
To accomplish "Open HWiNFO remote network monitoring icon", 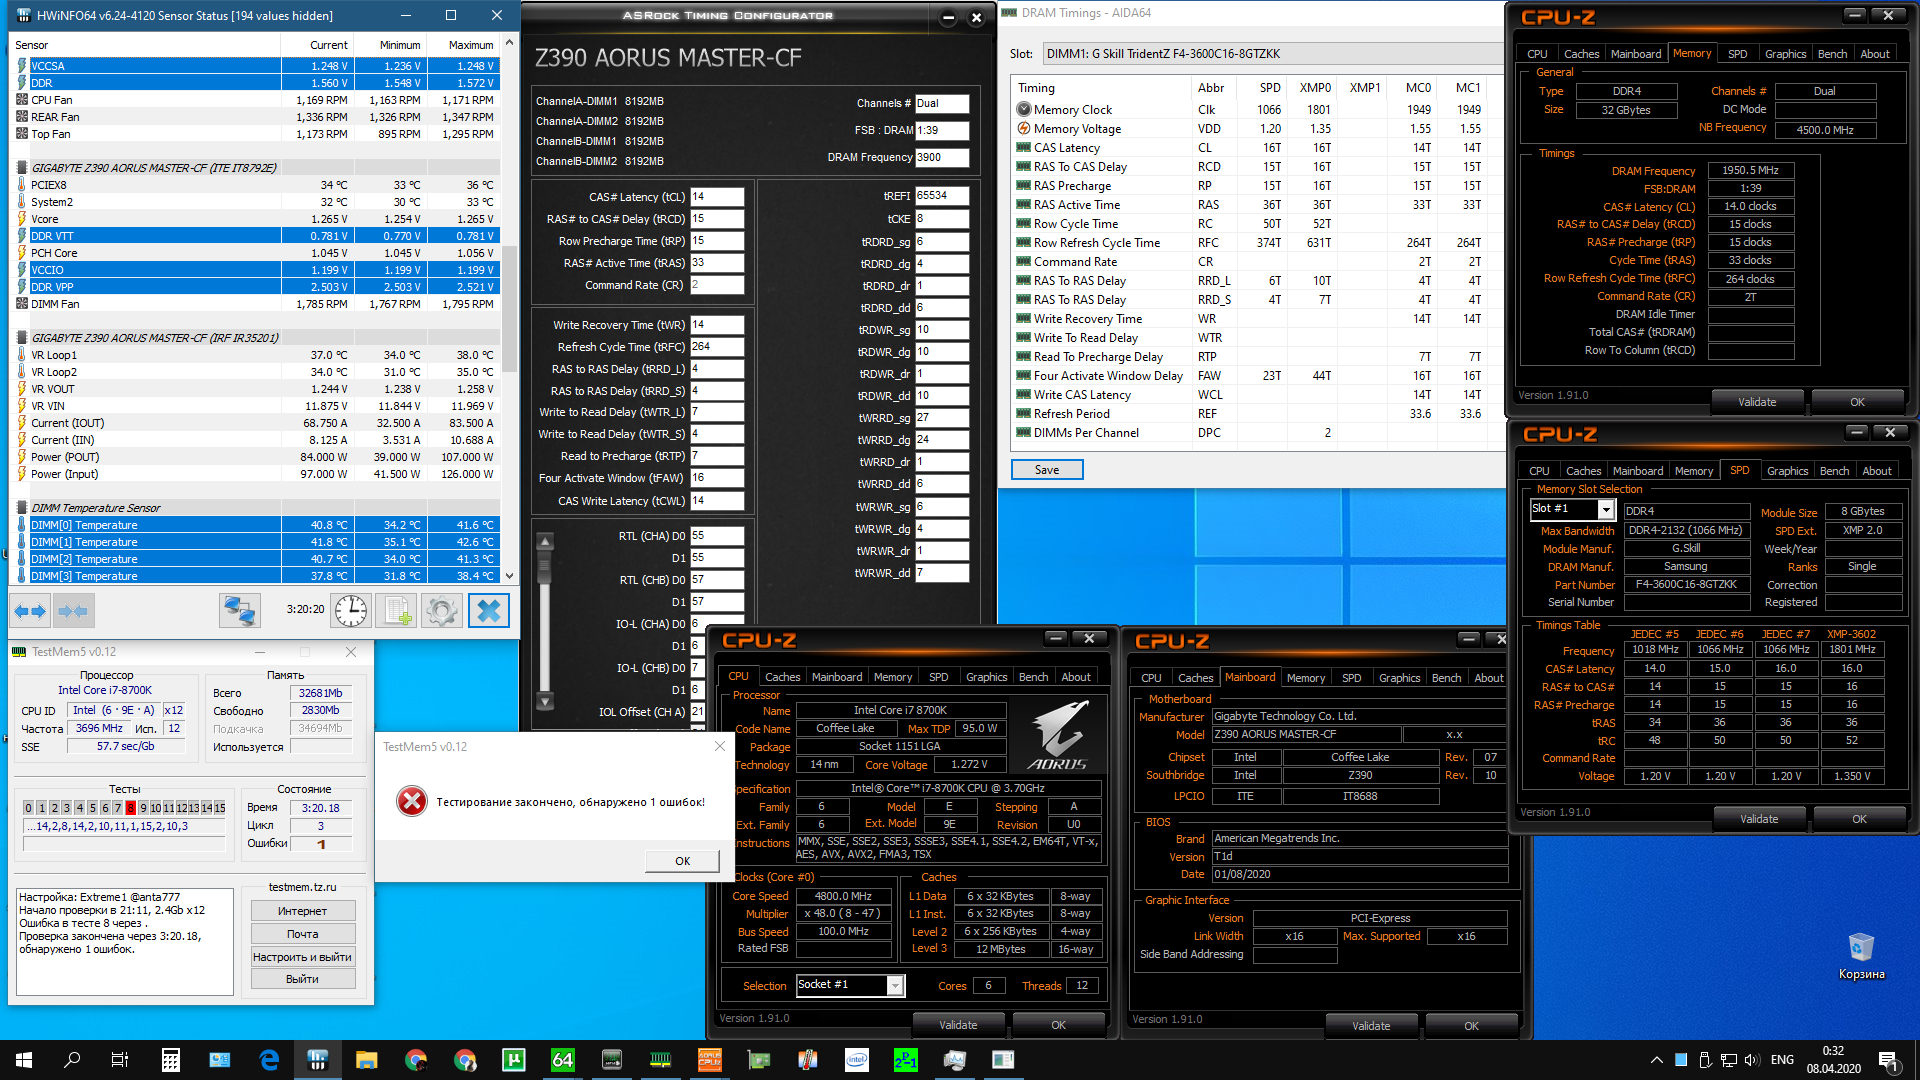I will [x=240, y=610].
